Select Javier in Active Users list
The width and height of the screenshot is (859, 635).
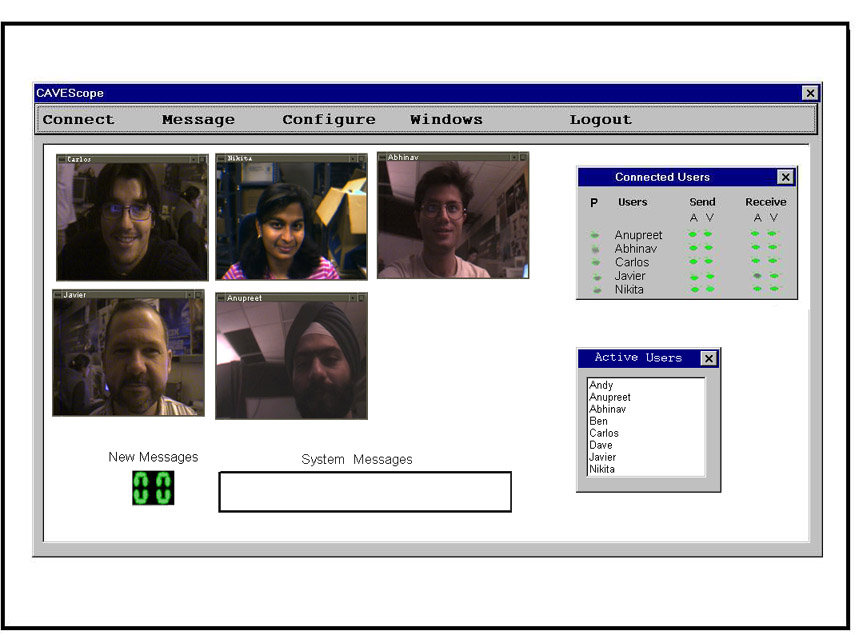click(x=603, y=457)
